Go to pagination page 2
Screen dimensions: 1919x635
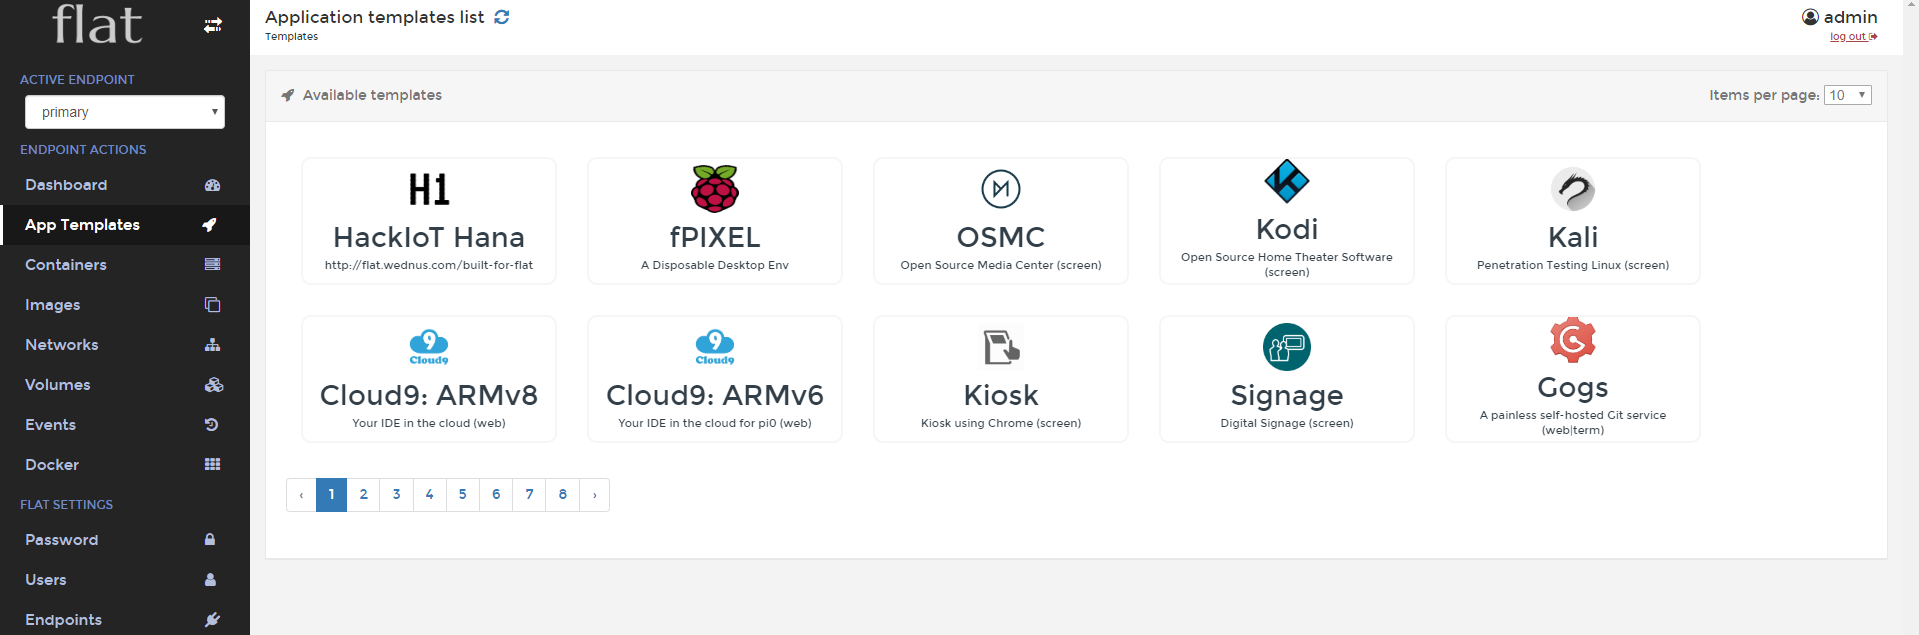[x=364, y=495]
